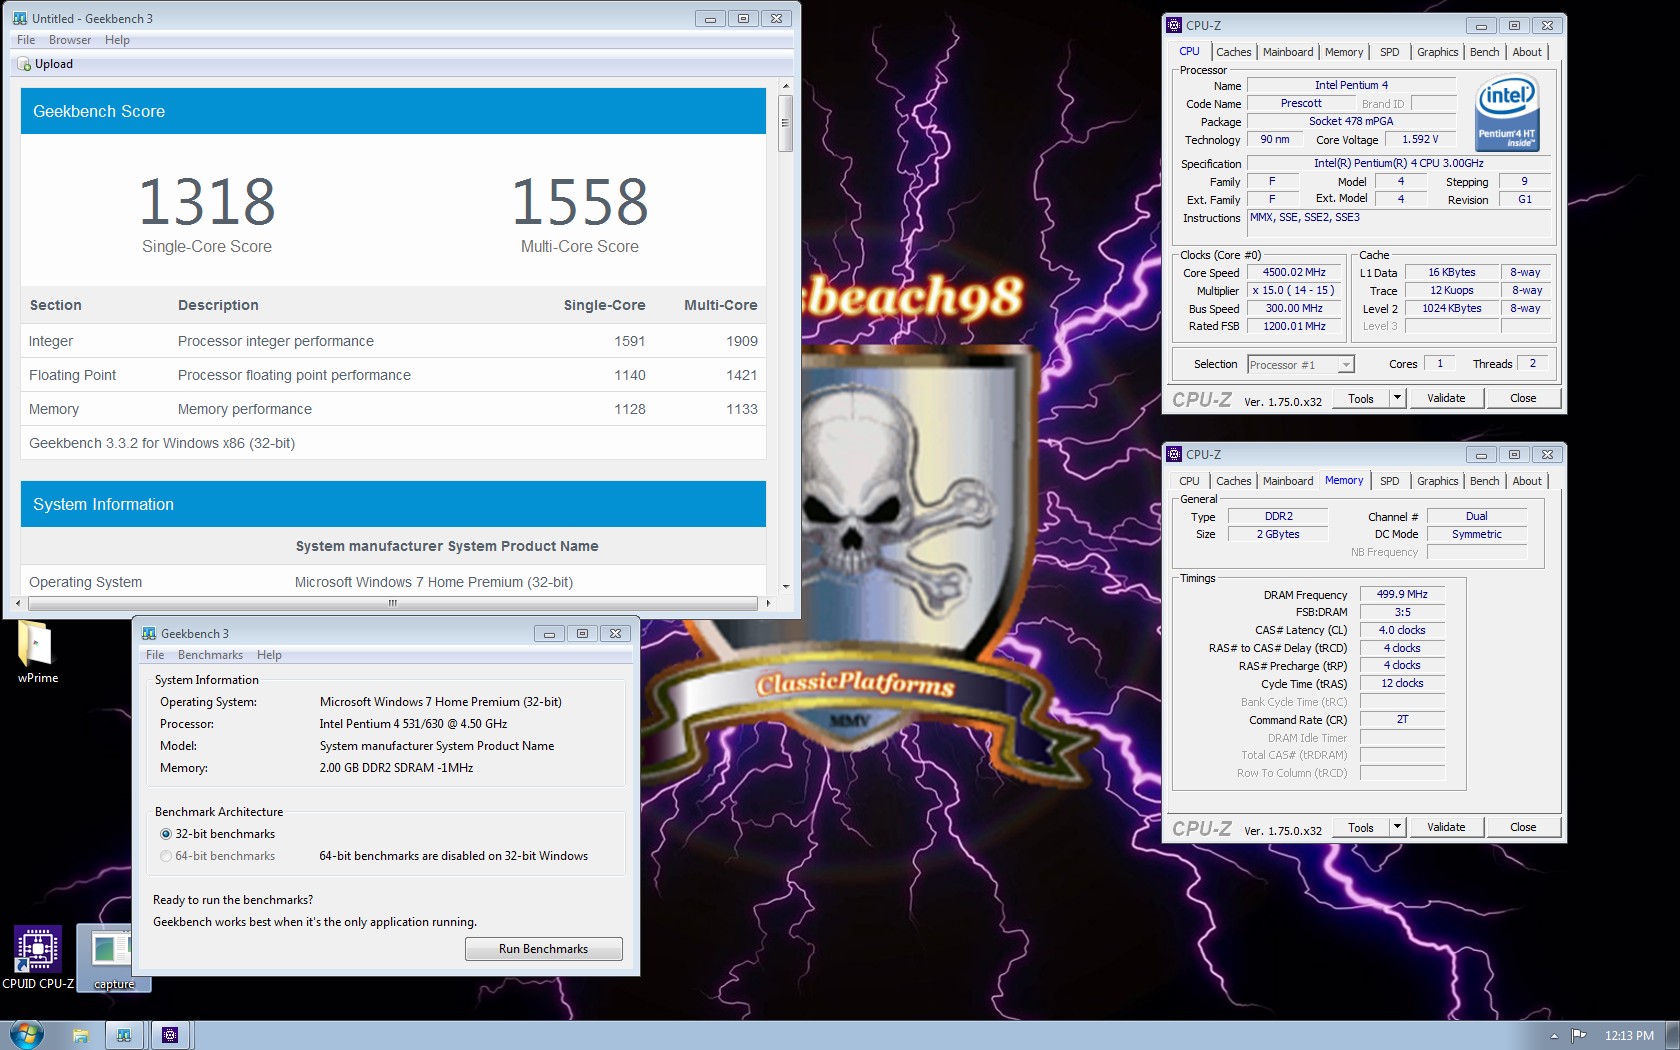This screenshot has height=1050, width=1680.
Task: Open Browser menu in Geekbench
Action: 70,40
